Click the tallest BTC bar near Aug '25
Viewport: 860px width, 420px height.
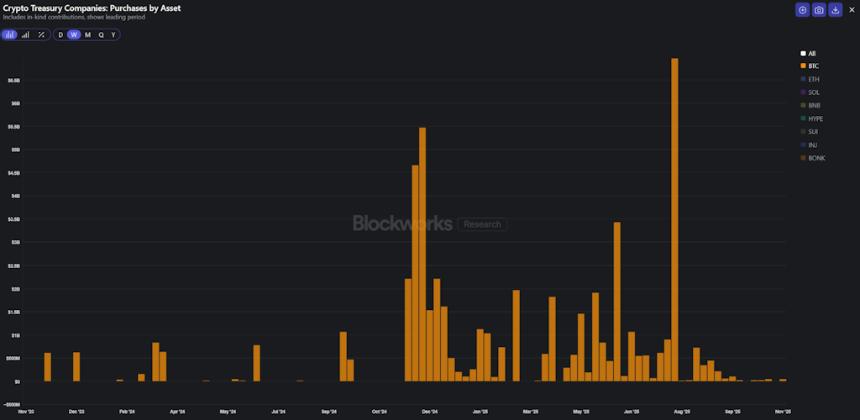pos(674,220)
